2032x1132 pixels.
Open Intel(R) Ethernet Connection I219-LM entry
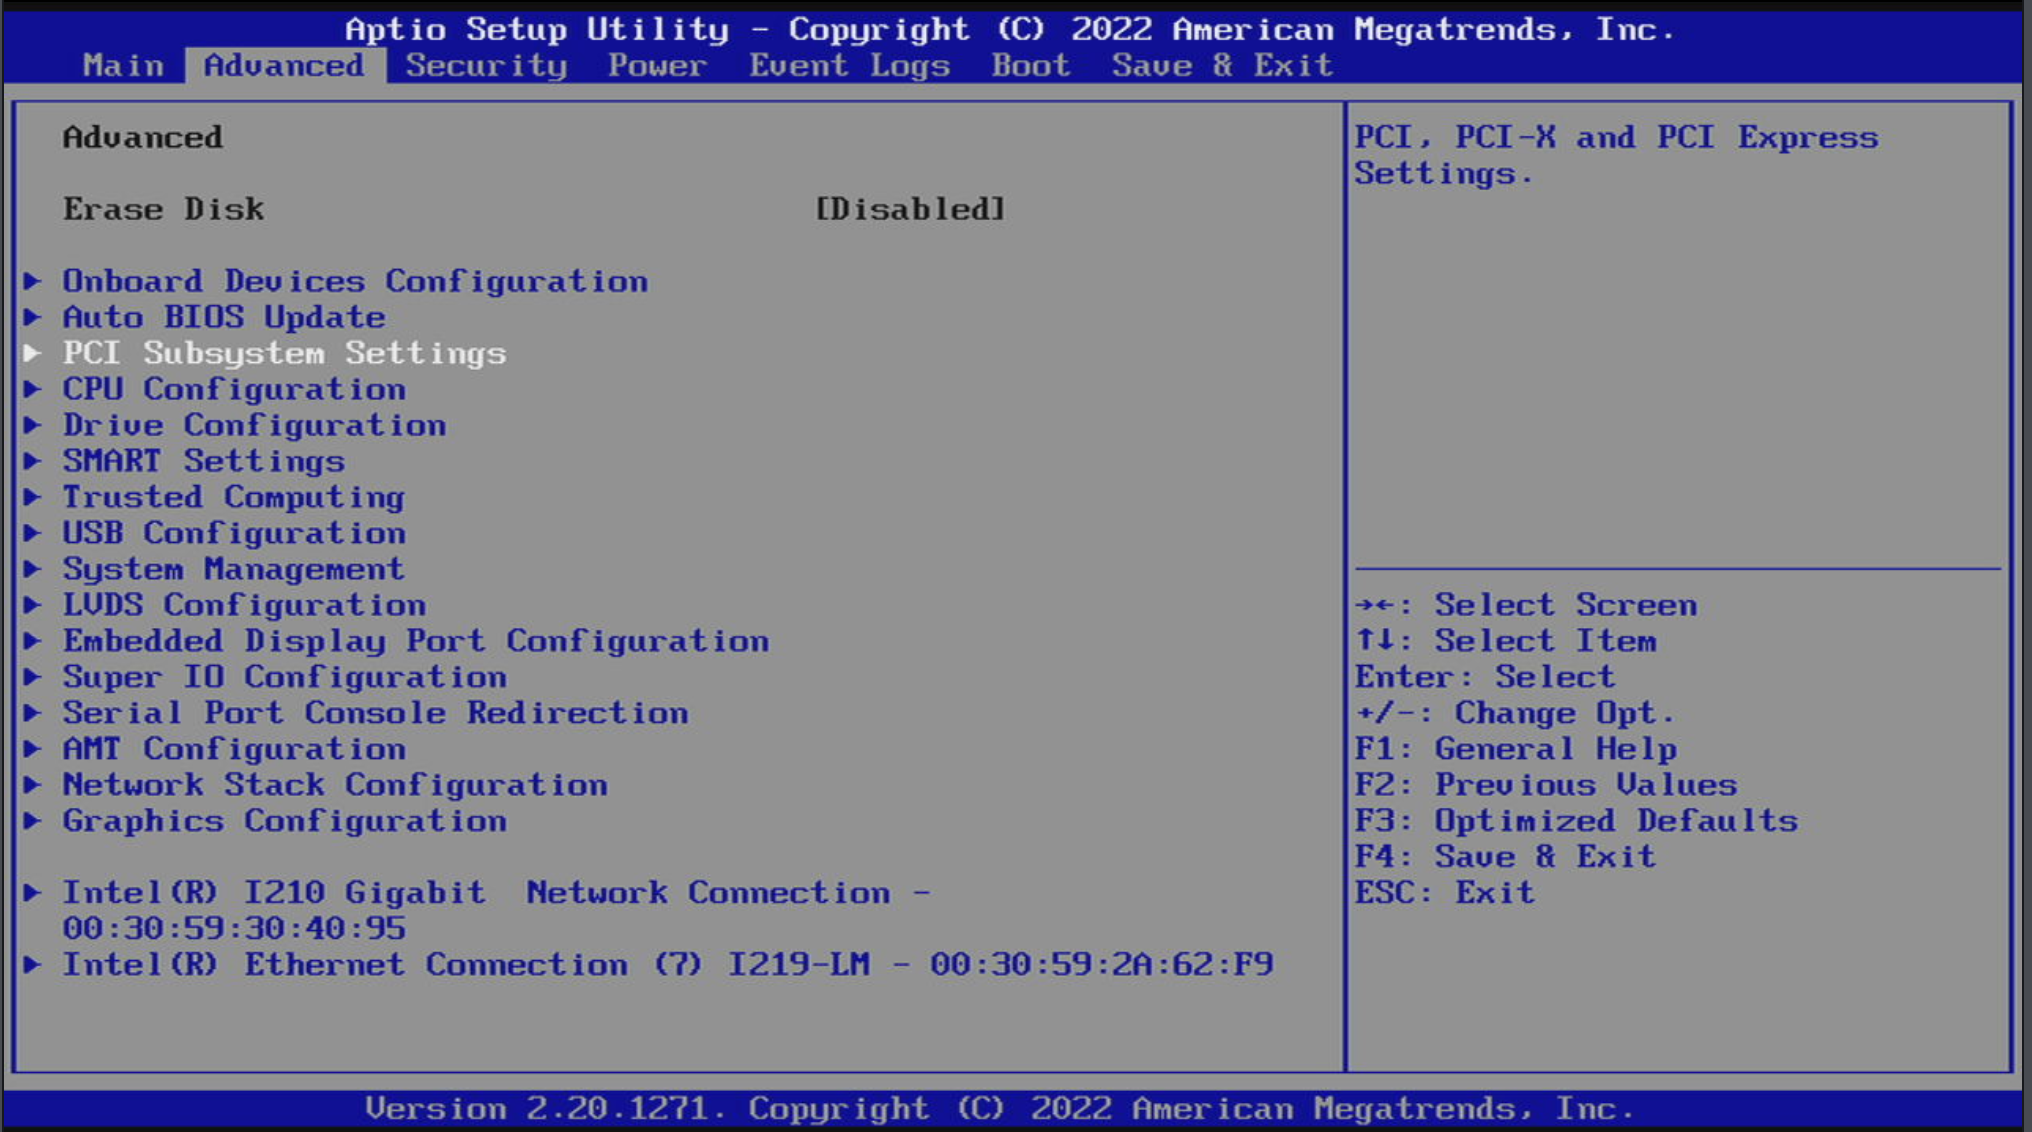point(668,965)
